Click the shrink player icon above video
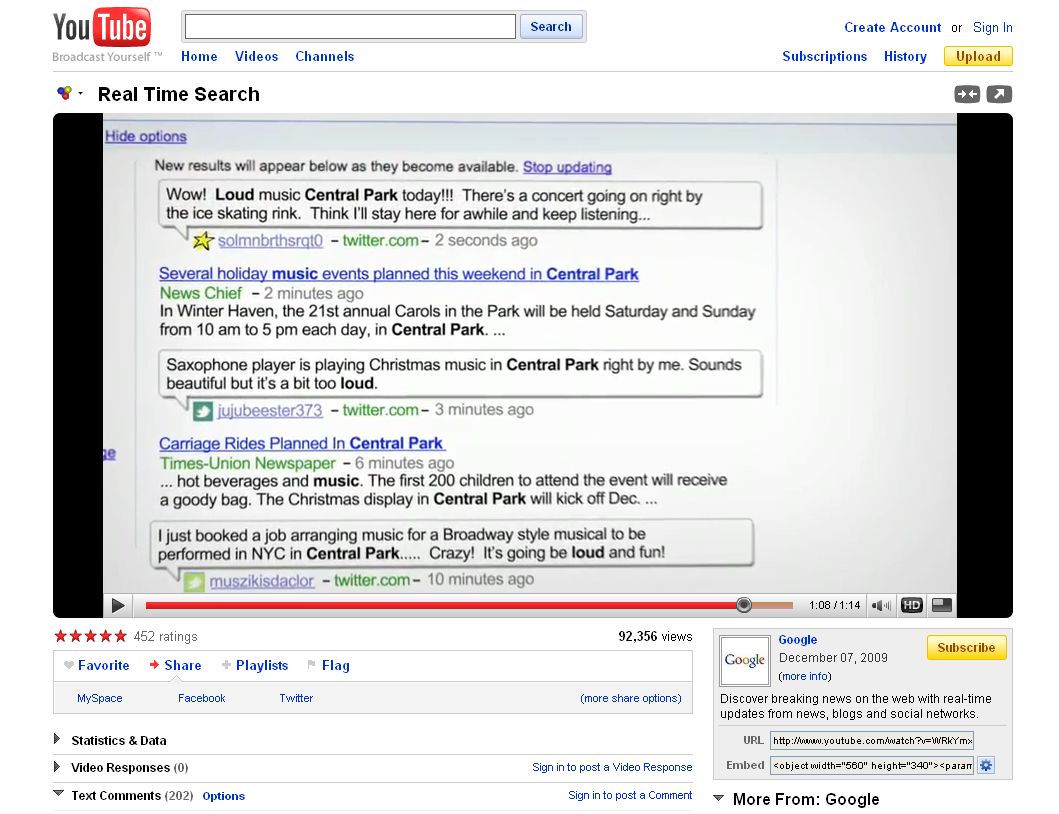1059x814 pixels. [x=967, y=94]
